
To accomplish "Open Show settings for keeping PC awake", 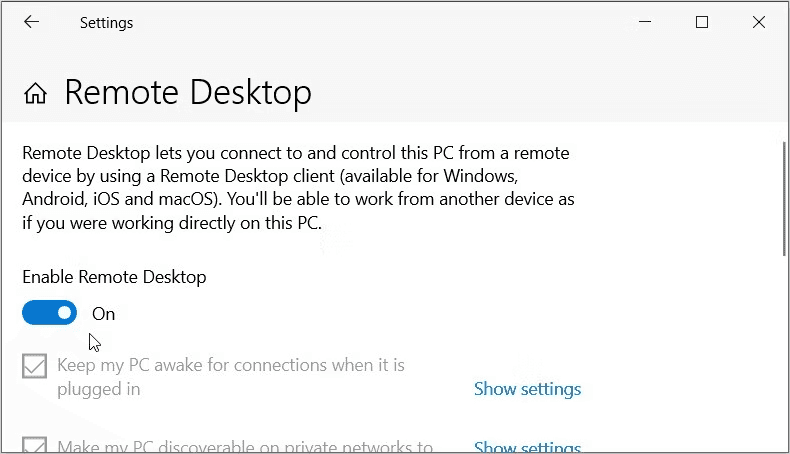I will click(527, 389).
